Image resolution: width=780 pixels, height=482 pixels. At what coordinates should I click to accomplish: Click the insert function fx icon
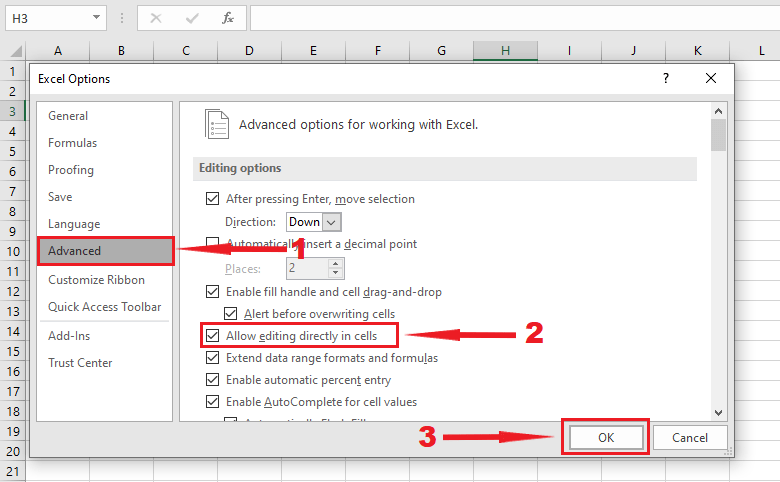[228, 18]
